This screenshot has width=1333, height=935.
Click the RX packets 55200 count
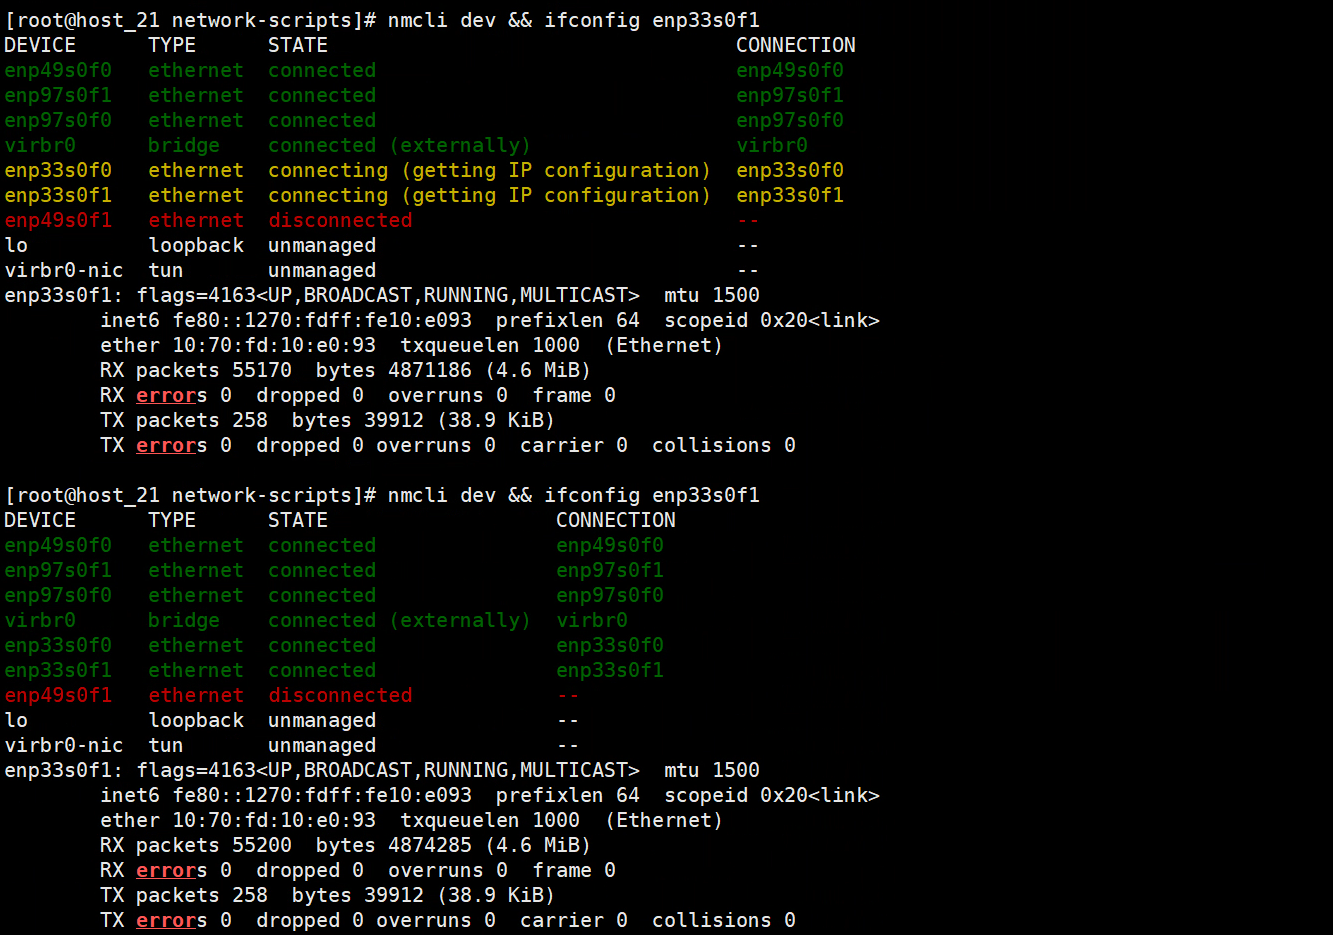tap(262, 845)
